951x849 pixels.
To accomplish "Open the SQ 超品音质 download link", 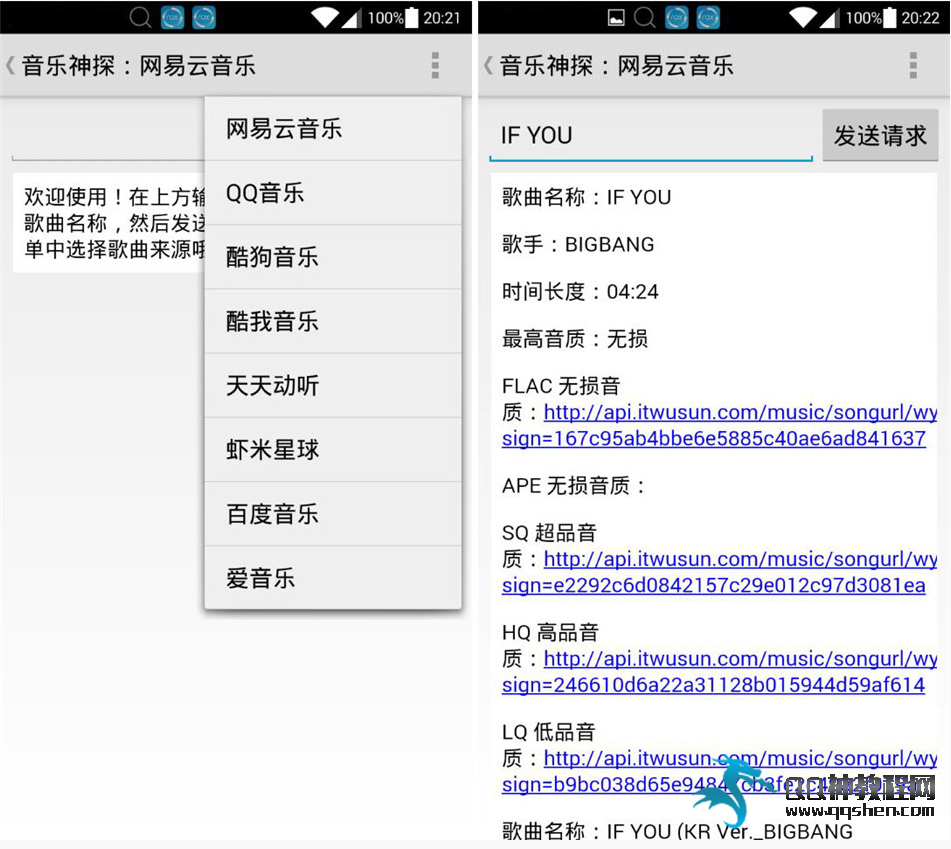I will pos(719,572).
